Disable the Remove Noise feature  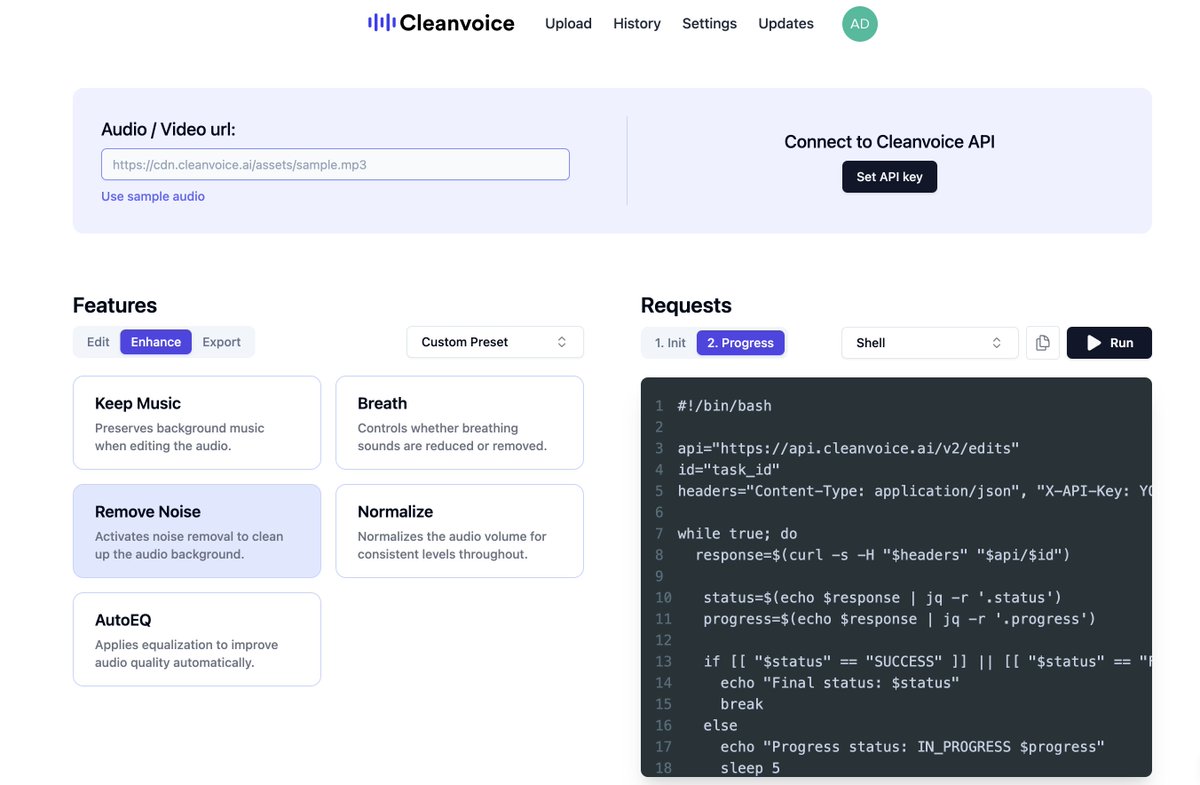[196, 531]
